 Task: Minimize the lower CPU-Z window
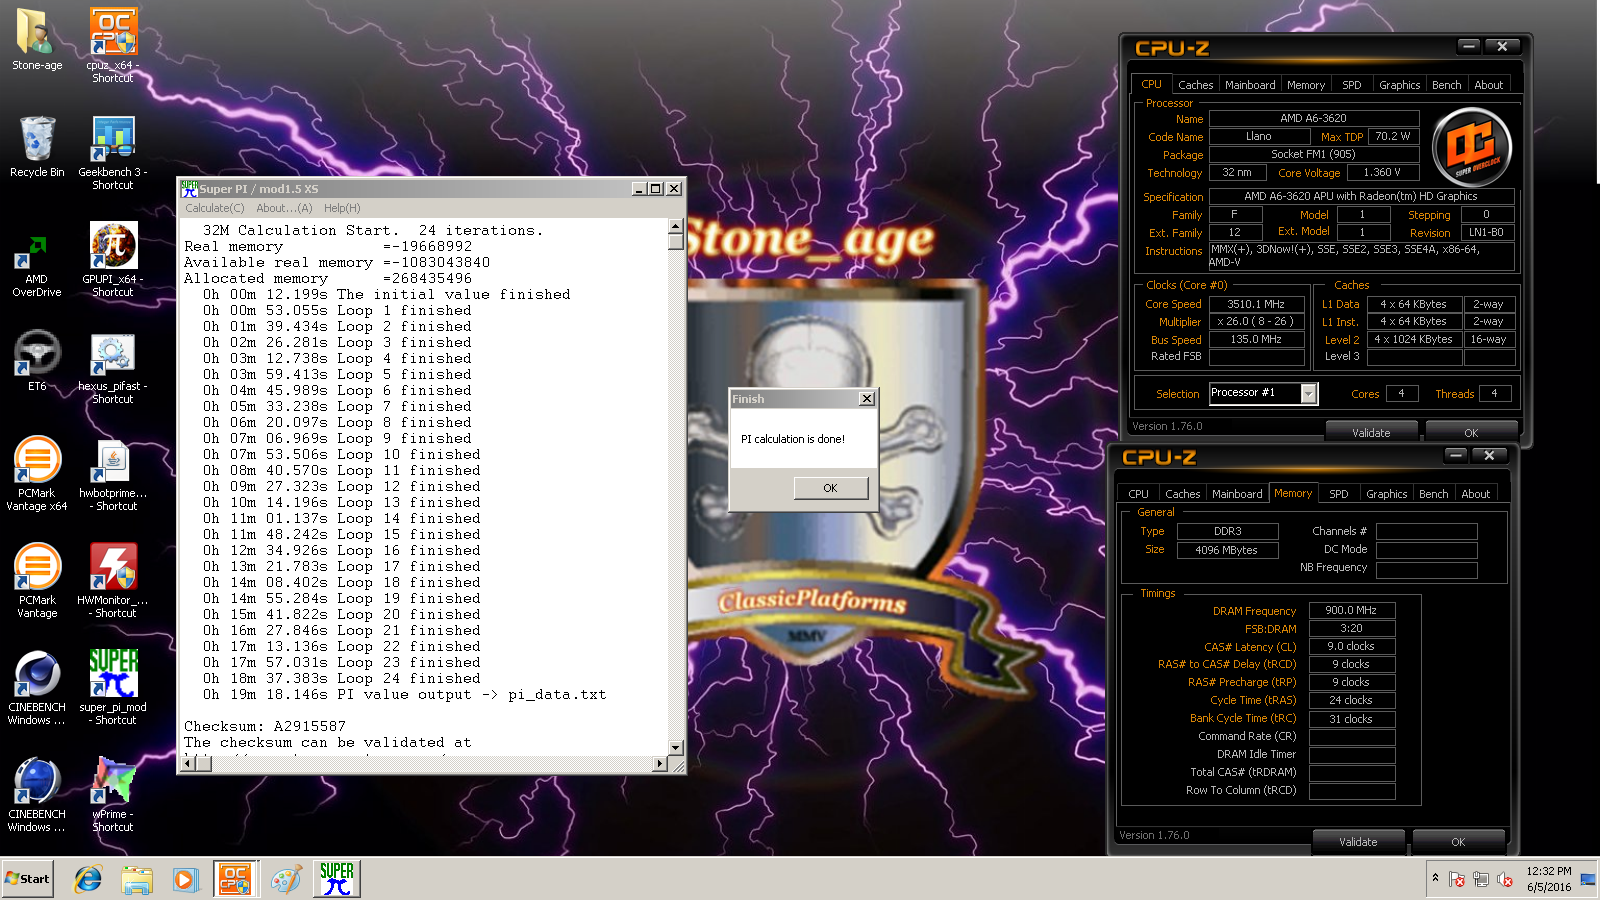[x=1455, y=455]
